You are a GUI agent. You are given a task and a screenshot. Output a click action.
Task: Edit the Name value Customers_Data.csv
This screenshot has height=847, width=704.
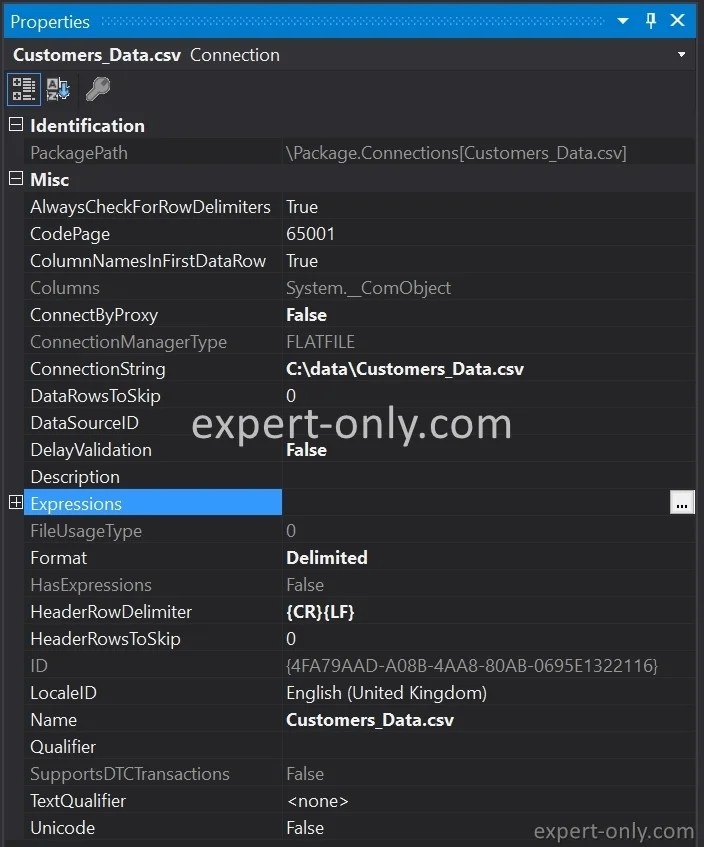point(370,720)
